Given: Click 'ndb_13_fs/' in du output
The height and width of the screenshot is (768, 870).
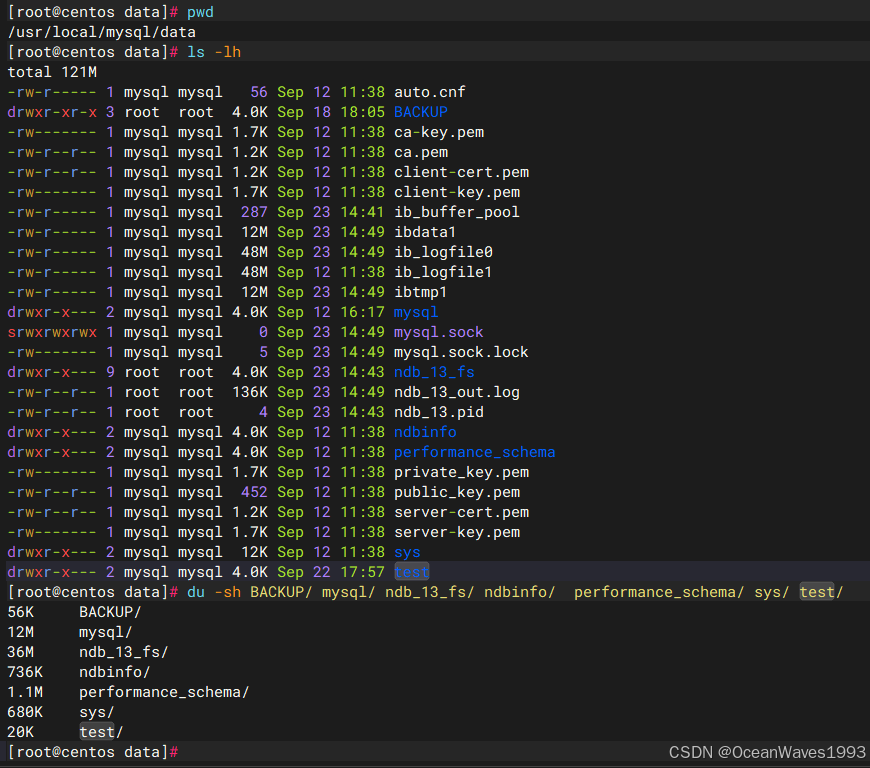Looking at the screenshot, I should (123, 652).
